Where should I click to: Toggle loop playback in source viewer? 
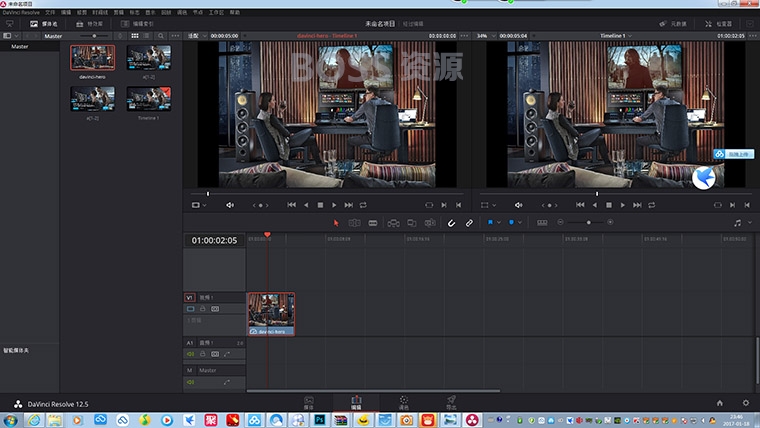(x=363, y=205)
